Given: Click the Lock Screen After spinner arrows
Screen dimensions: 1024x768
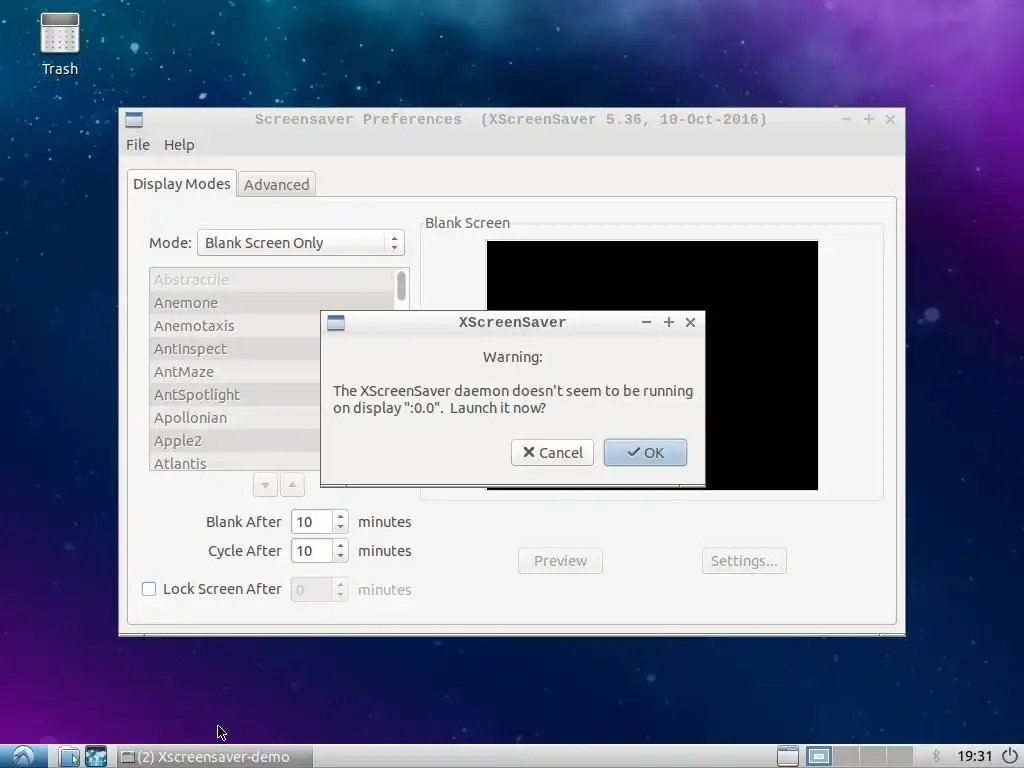Looking at the screenshot, I should [x=340, y=590].
